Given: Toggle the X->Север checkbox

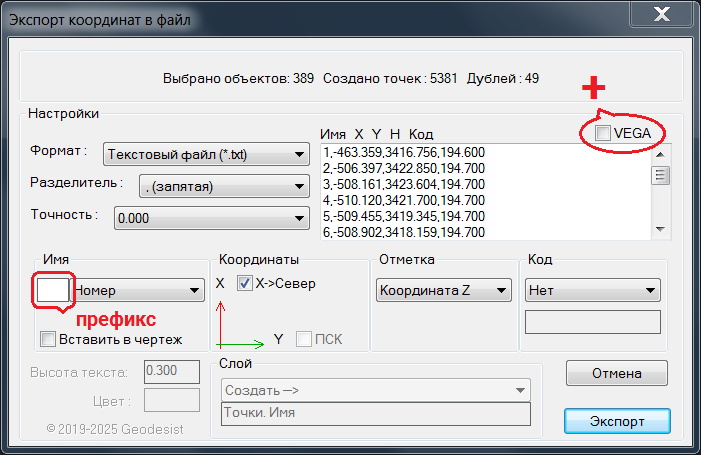Looking at the screenshot, I should (x=245, y=284).
